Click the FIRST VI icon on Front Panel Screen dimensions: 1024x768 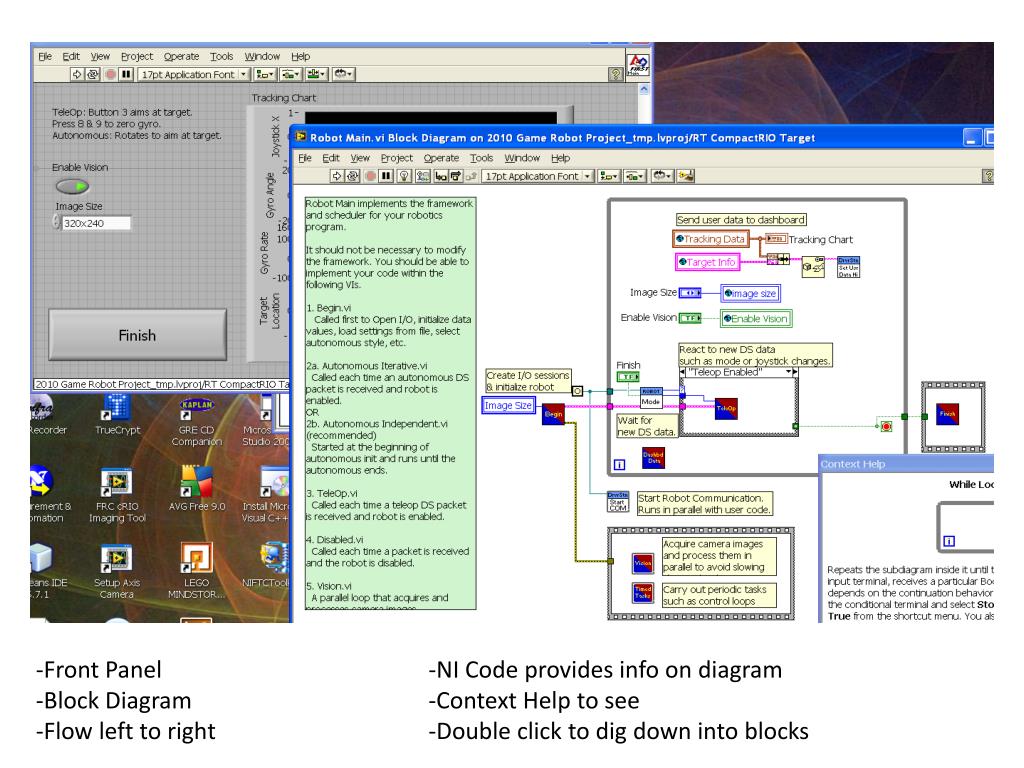[x=637, y=65]
